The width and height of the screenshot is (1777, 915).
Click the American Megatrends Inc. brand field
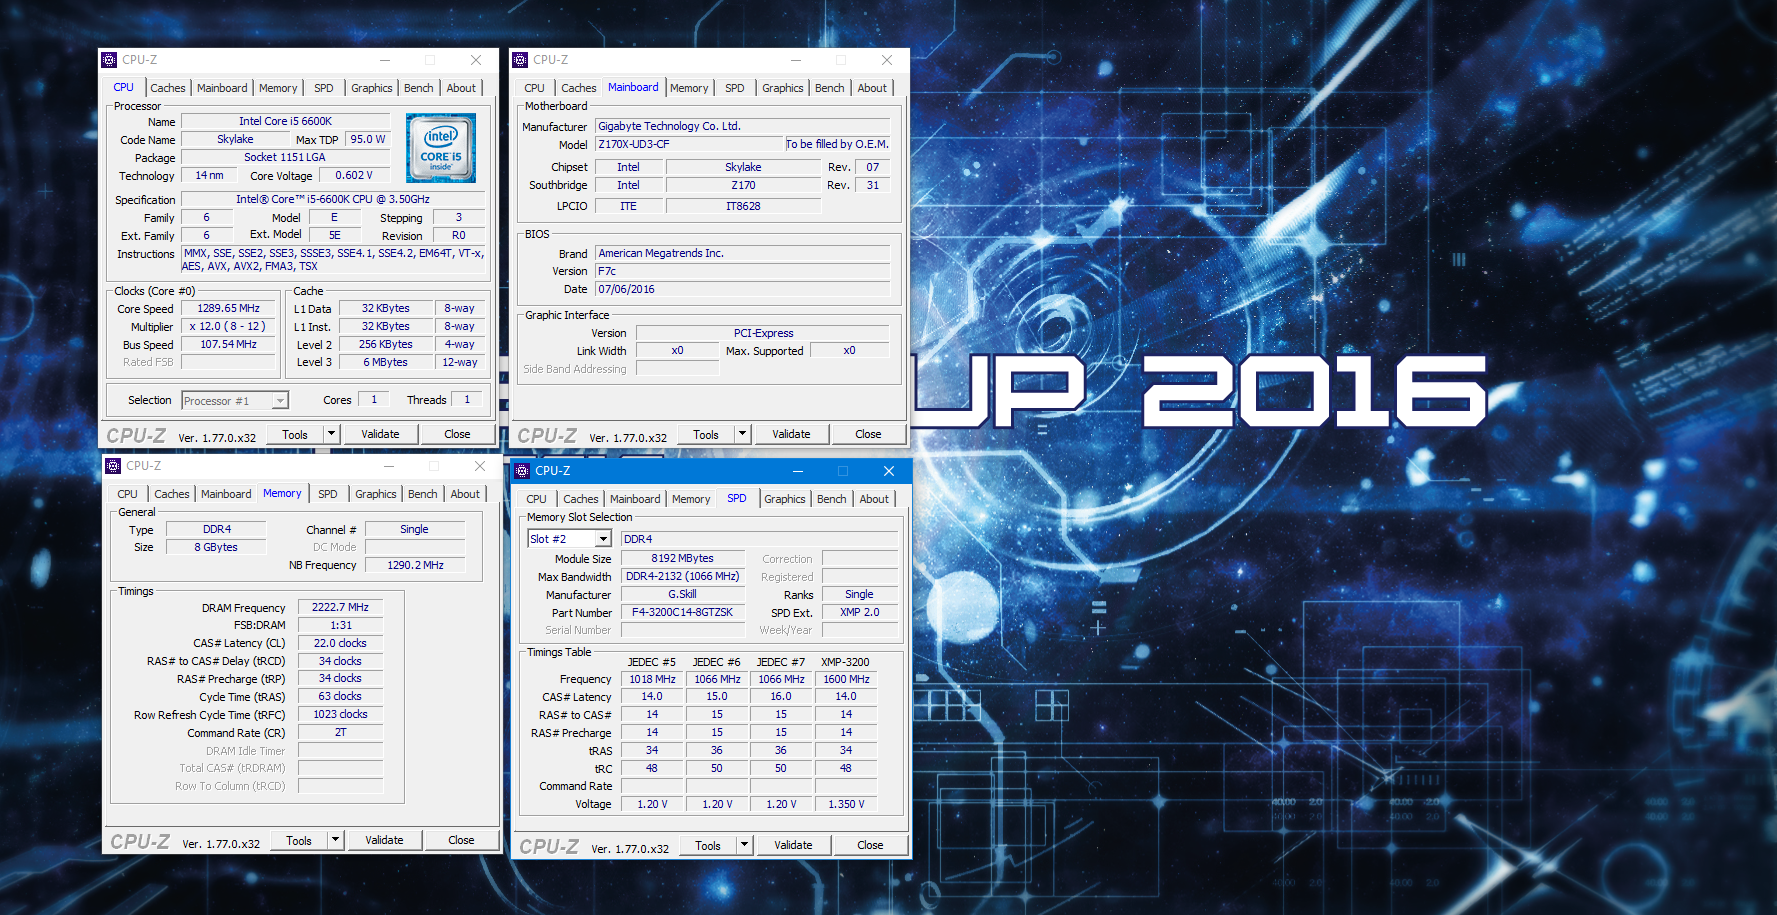click(x=742, y=254)
